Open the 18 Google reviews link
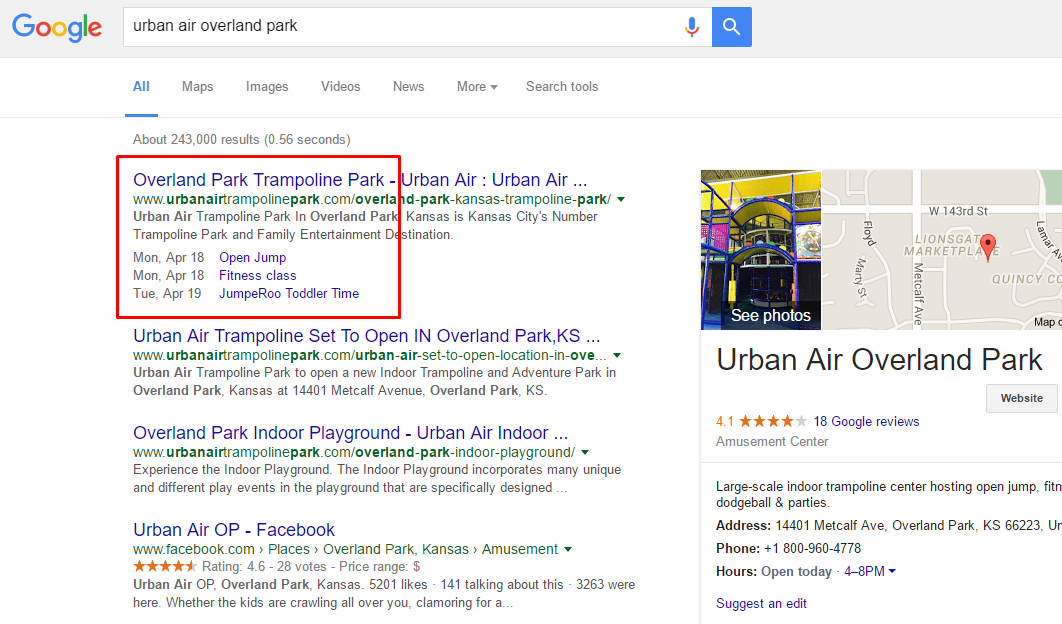Image resolution: width=1062 pixels, height=624 pixels. (866, 422)
